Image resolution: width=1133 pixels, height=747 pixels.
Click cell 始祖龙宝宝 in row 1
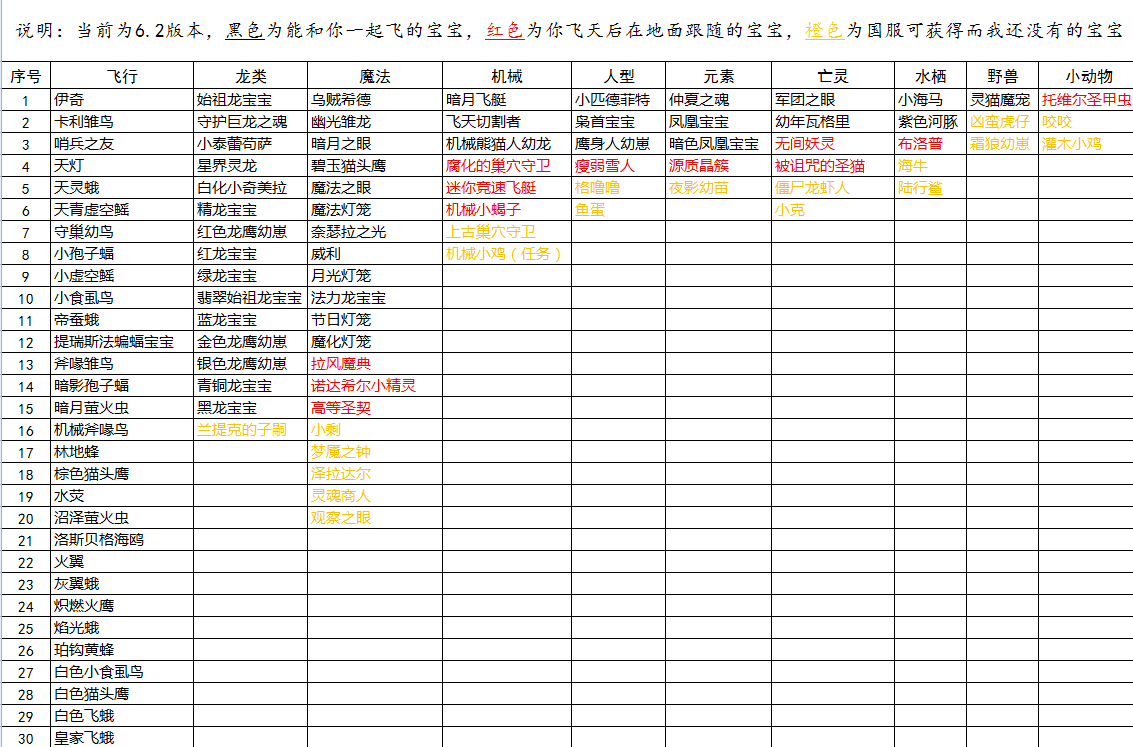click(251, 100)
